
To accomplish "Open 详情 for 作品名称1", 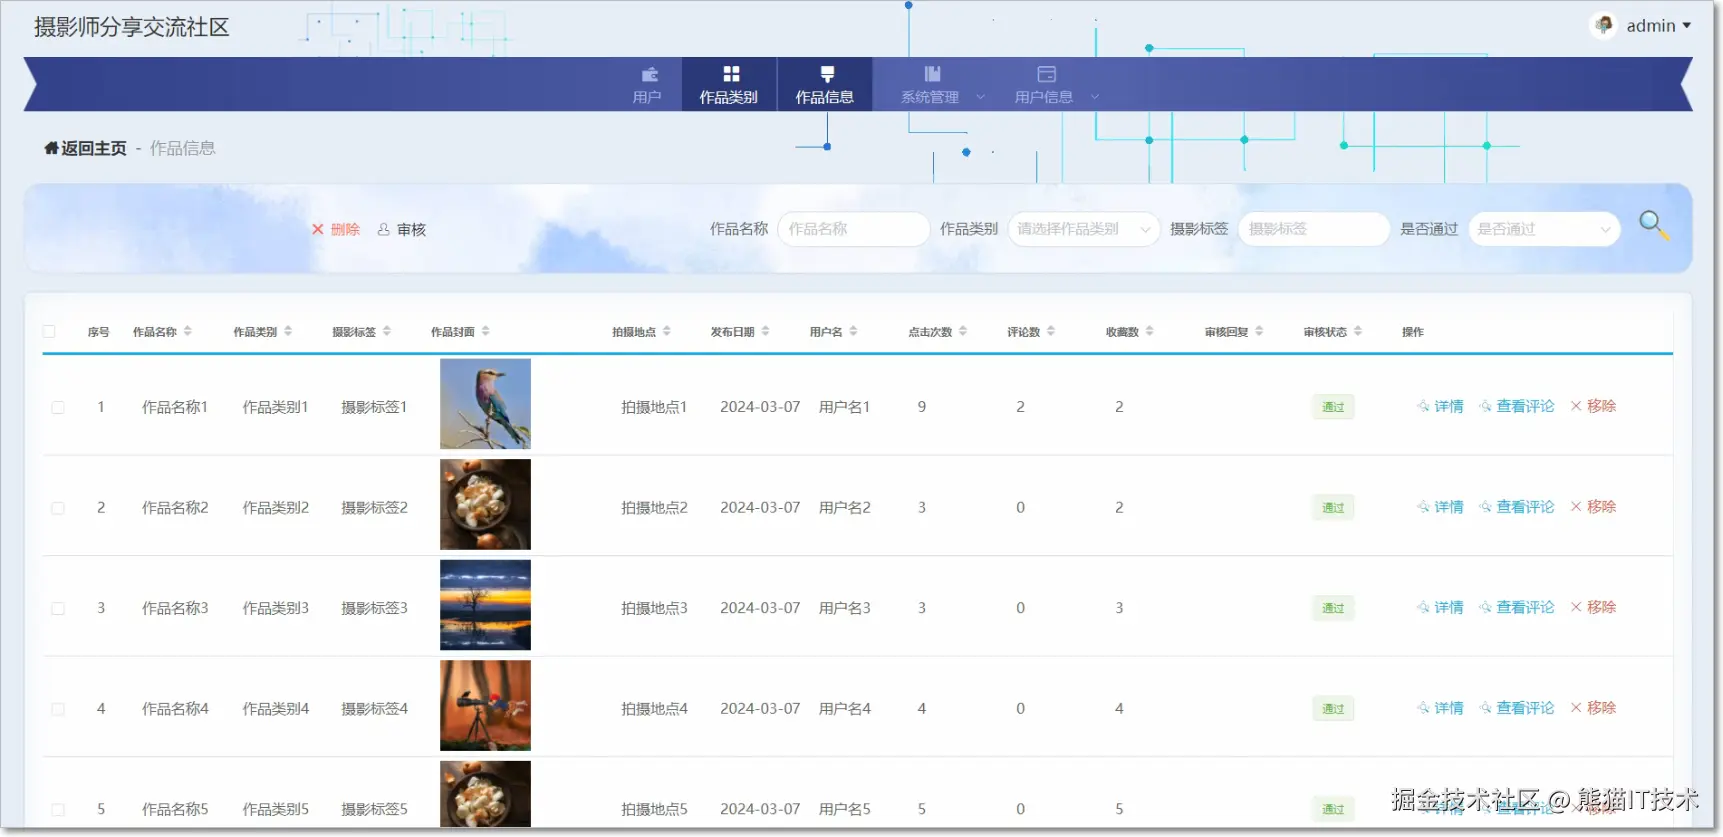I will [x=1440, y=406].
